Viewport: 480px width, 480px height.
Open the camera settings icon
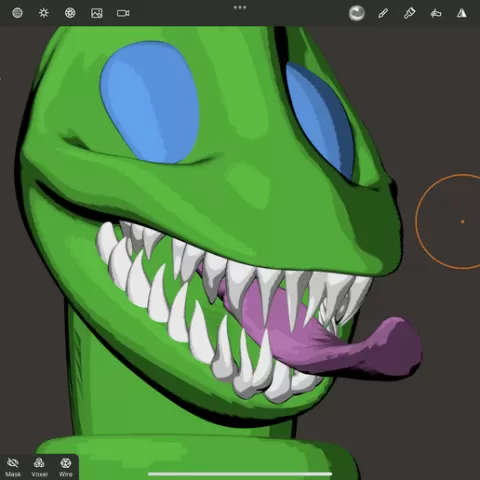coord(123,13)
